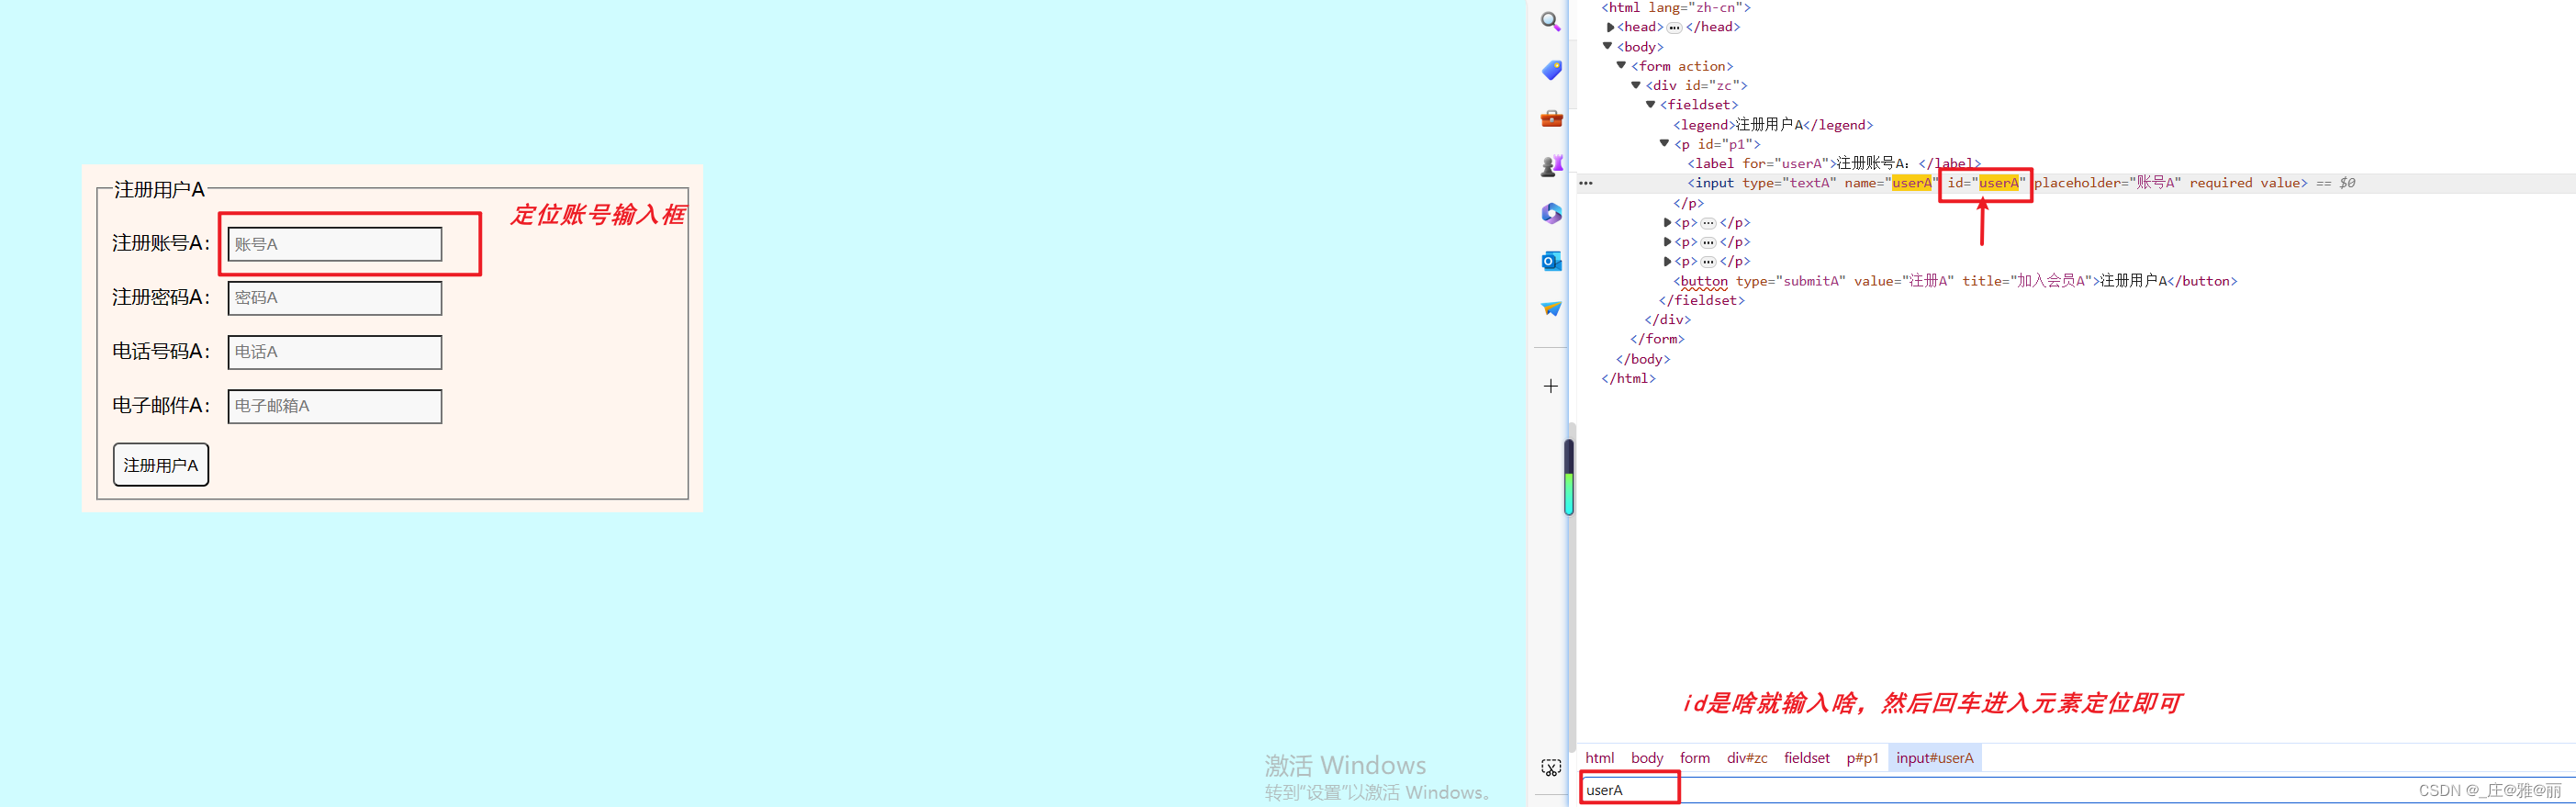Select the closing /html tag line
This screenshot has width=2576, height=807.
(1628, 378)
